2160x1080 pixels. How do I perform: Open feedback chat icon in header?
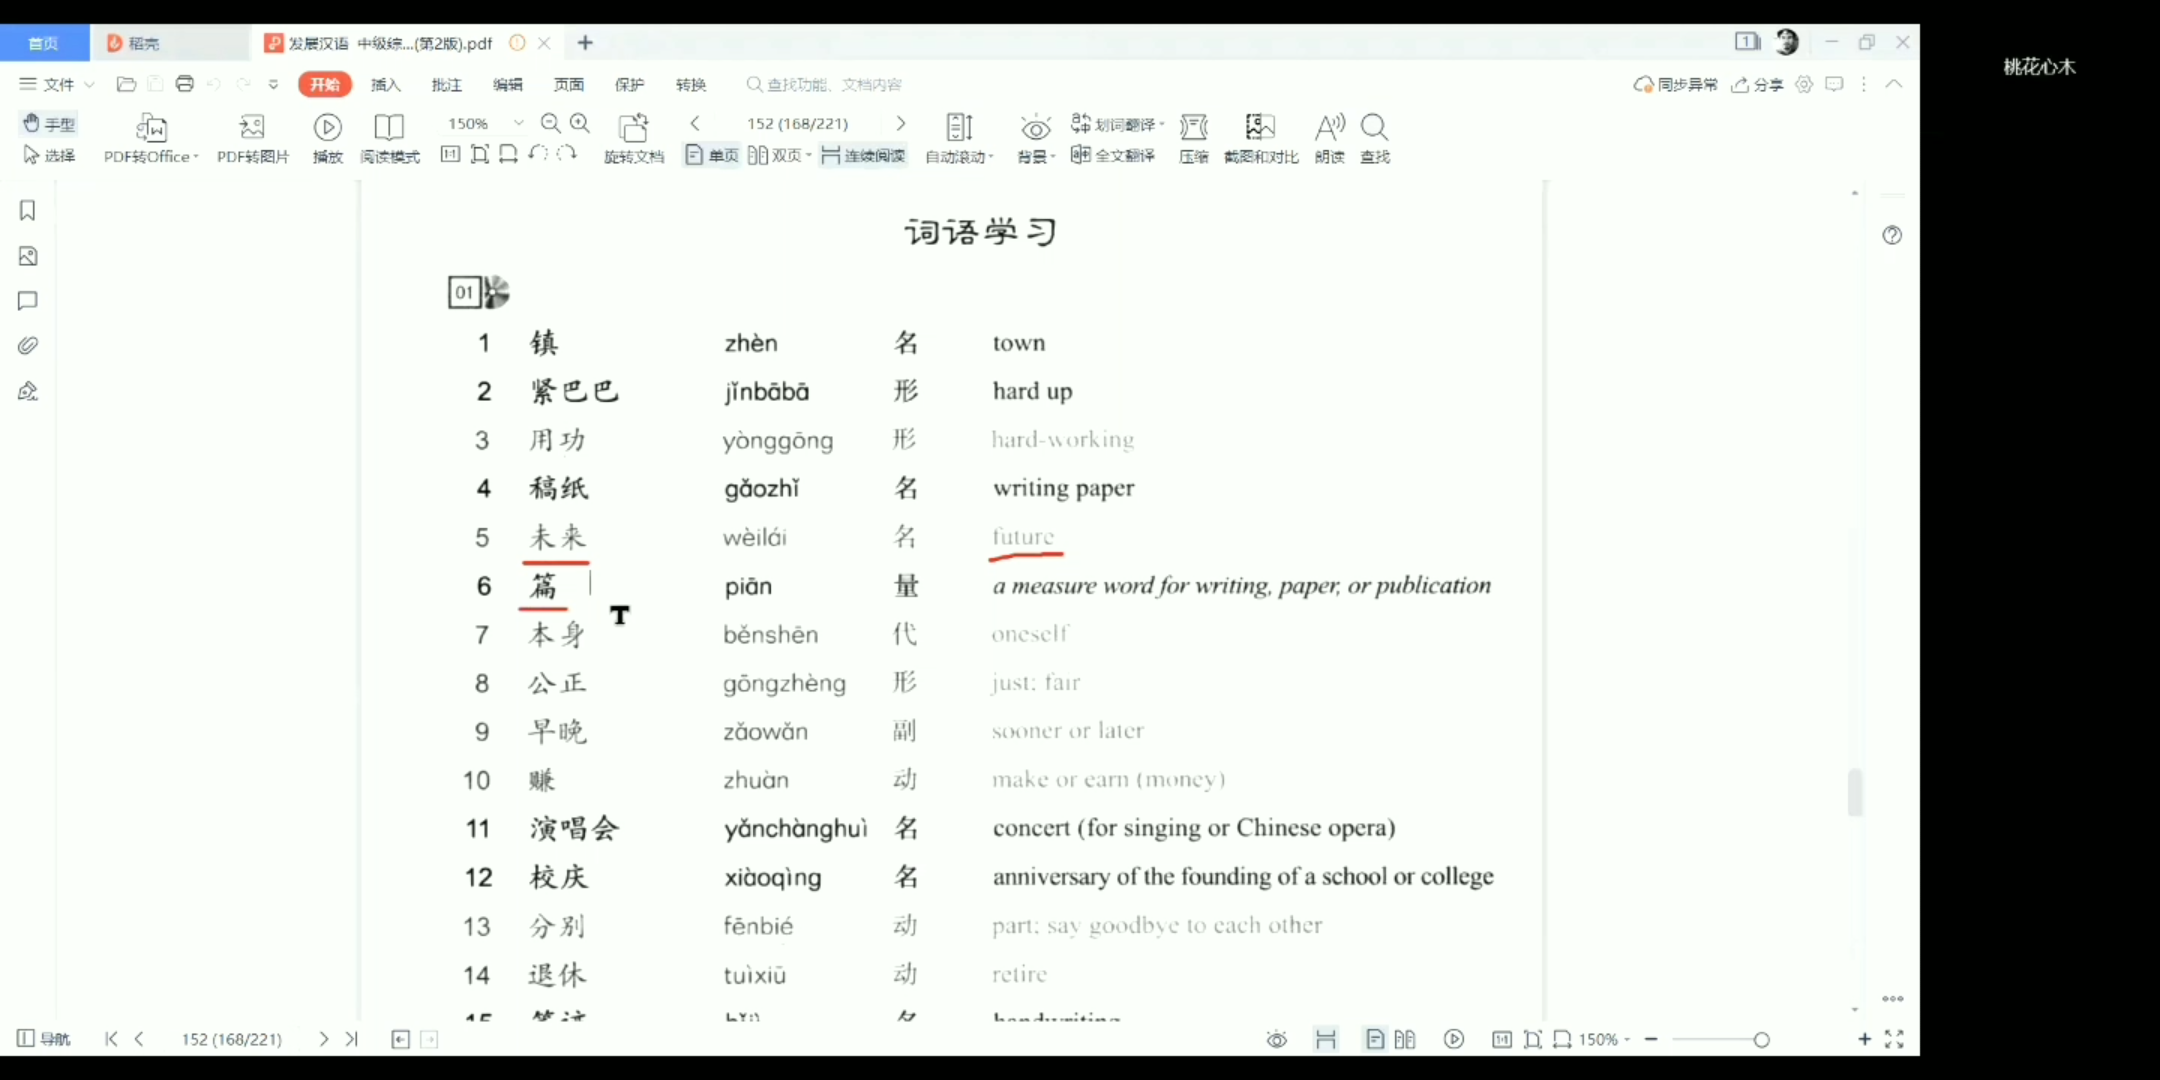(x=1834, y=85)
